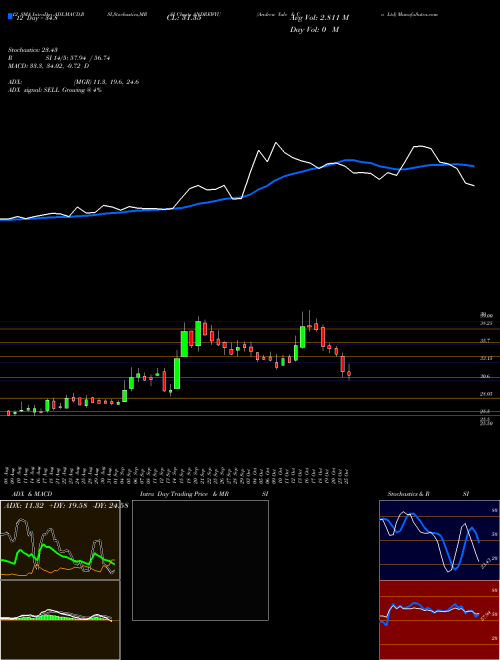Click the blue 12 Day SMA legend square
Viewport: 500px width, 660px height.
coord(11,17)
